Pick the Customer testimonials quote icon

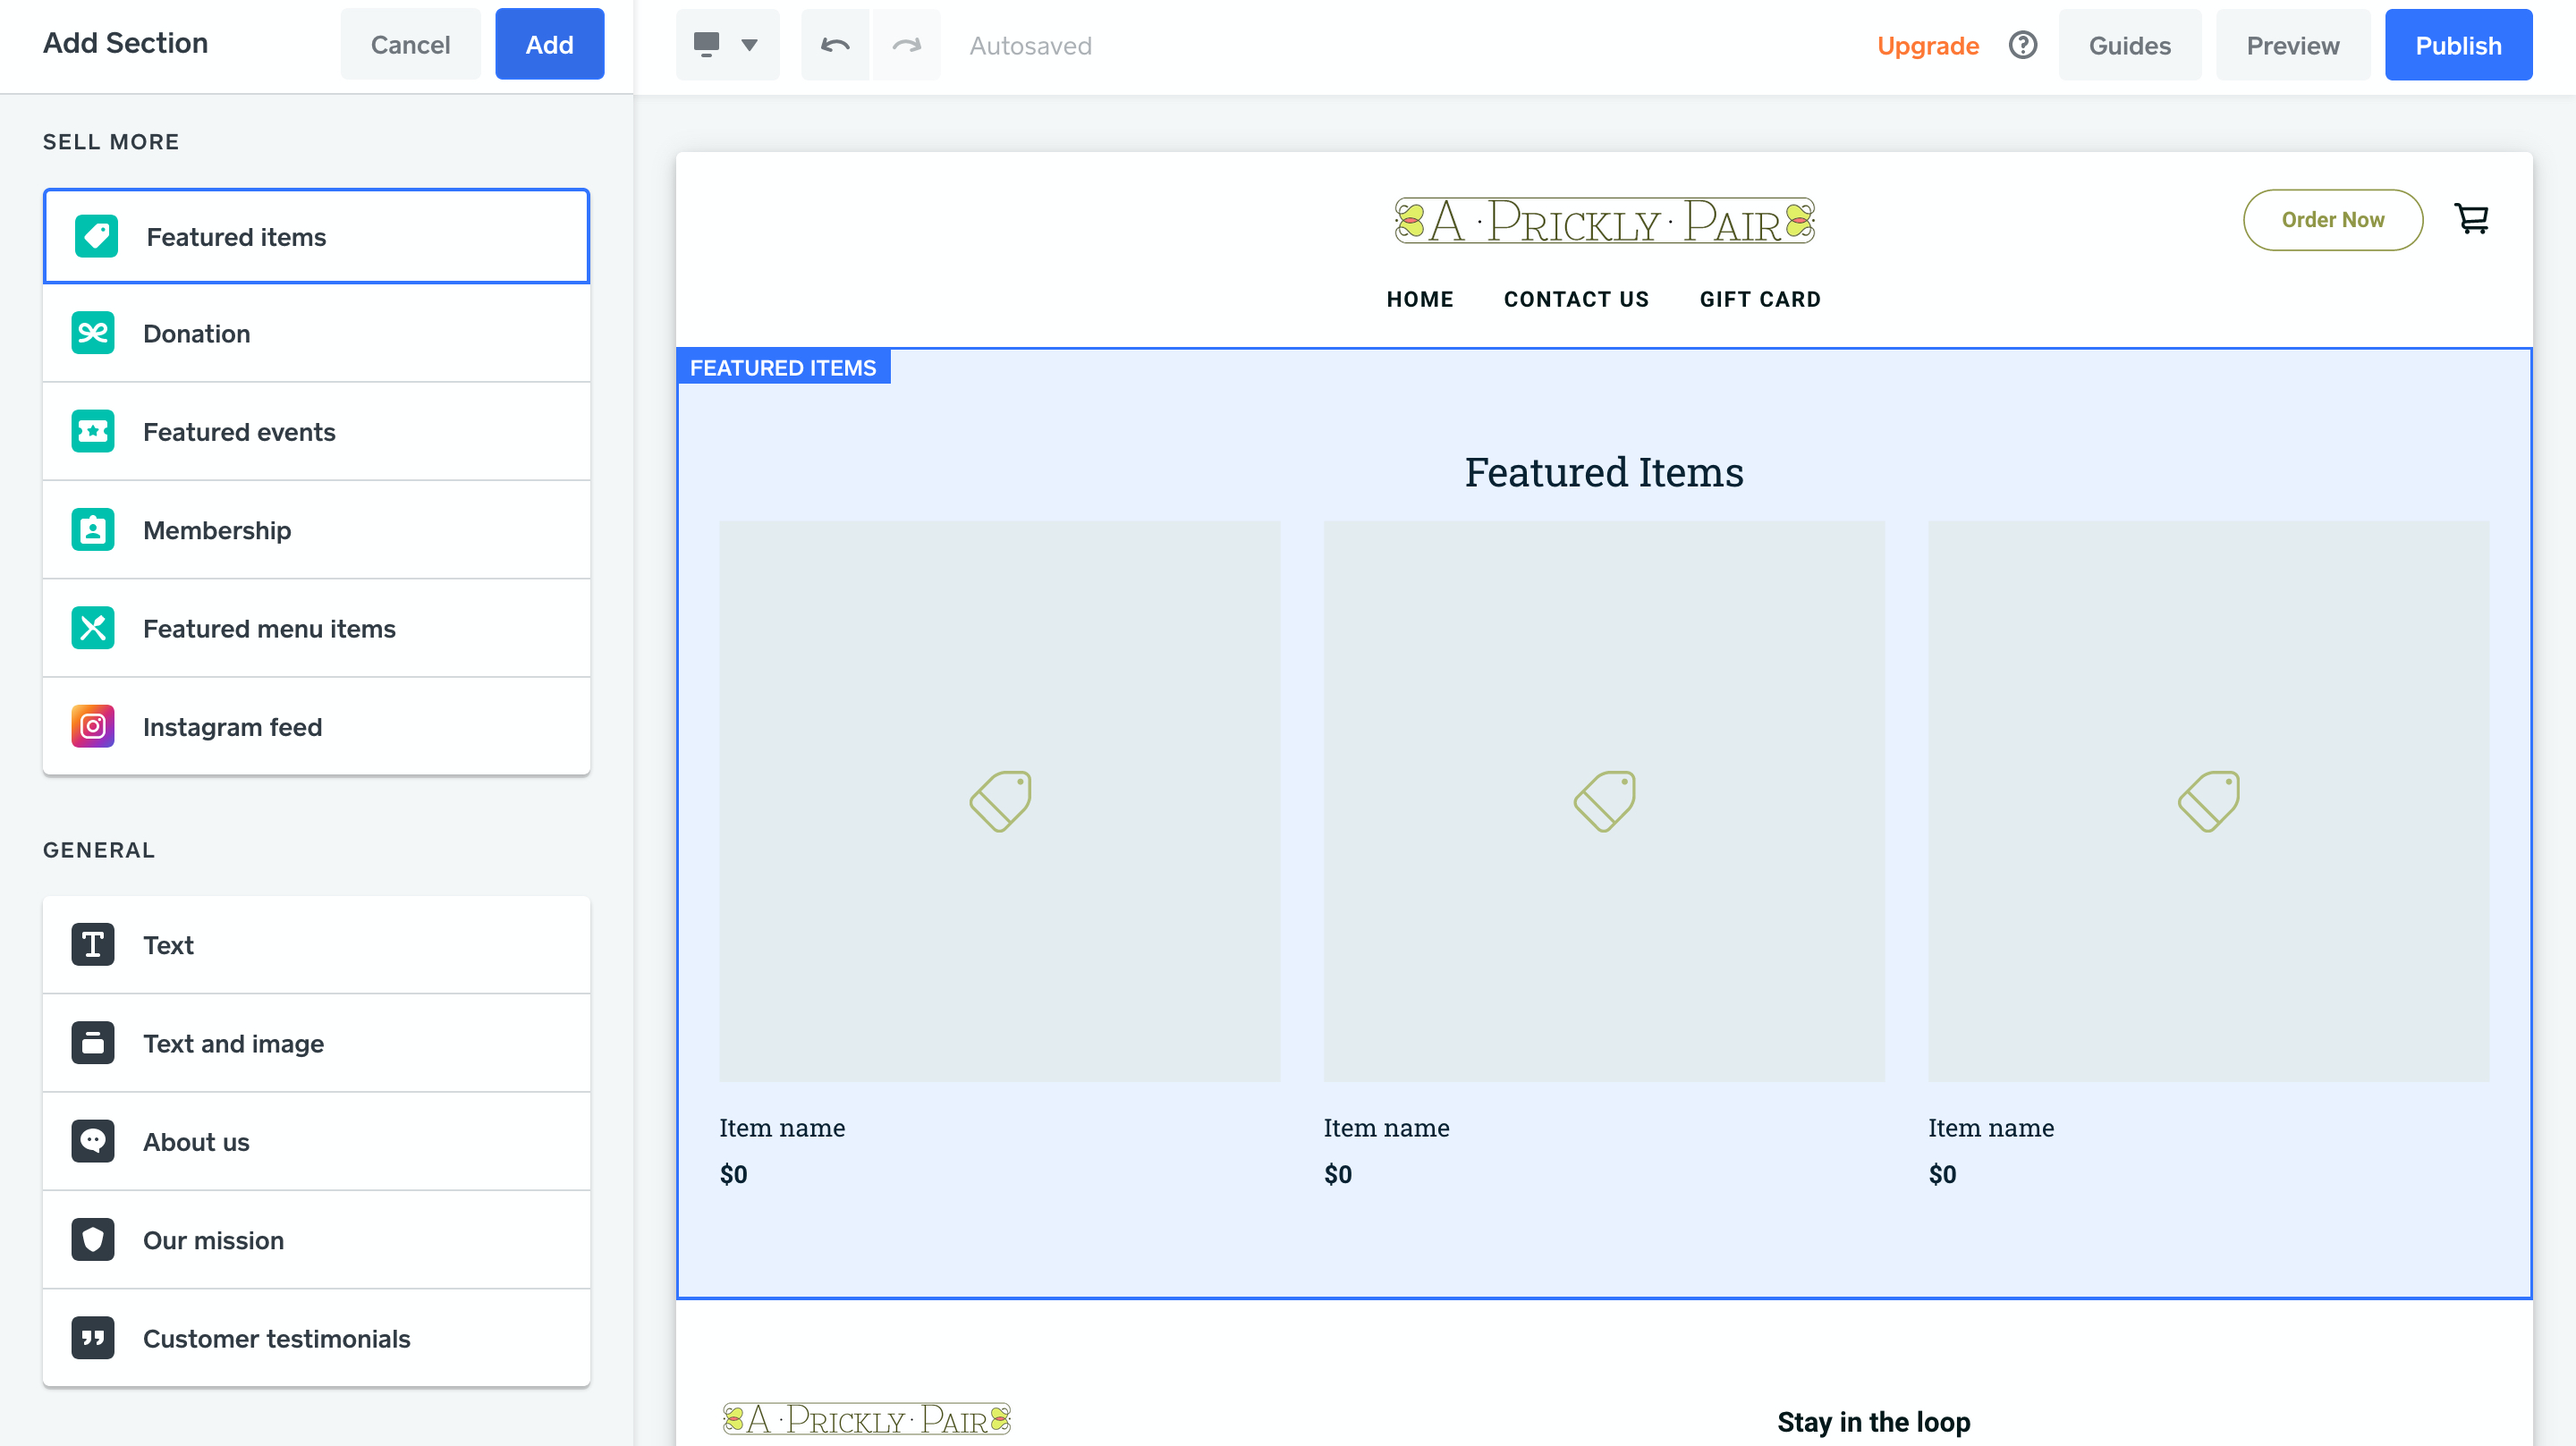(x=93, y=1338)
